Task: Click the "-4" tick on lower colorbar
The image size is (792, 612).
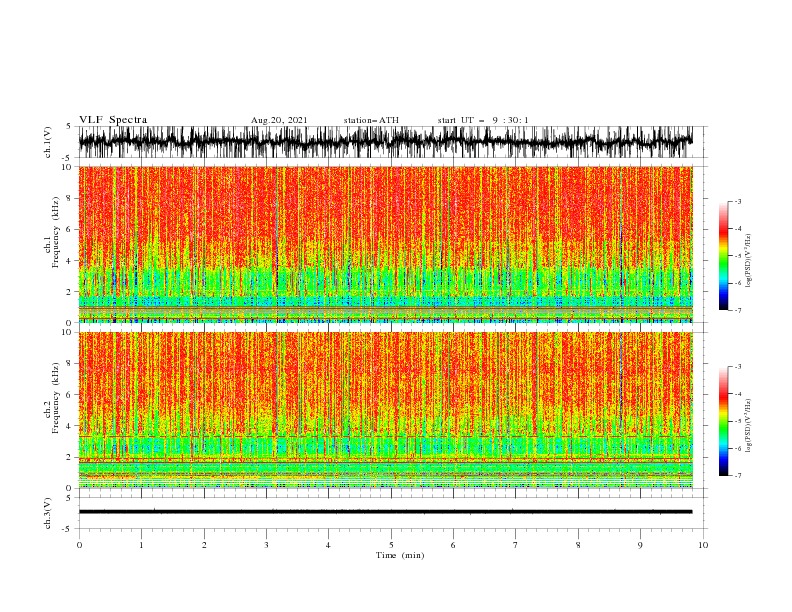Action: 738,394
